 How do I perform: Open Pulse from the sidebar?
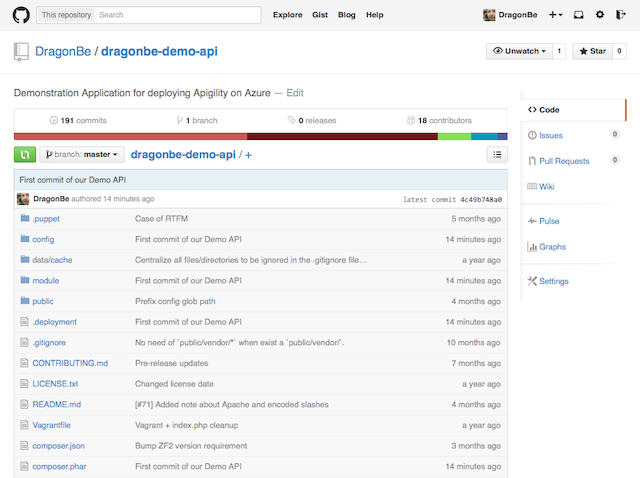[549, 220]
